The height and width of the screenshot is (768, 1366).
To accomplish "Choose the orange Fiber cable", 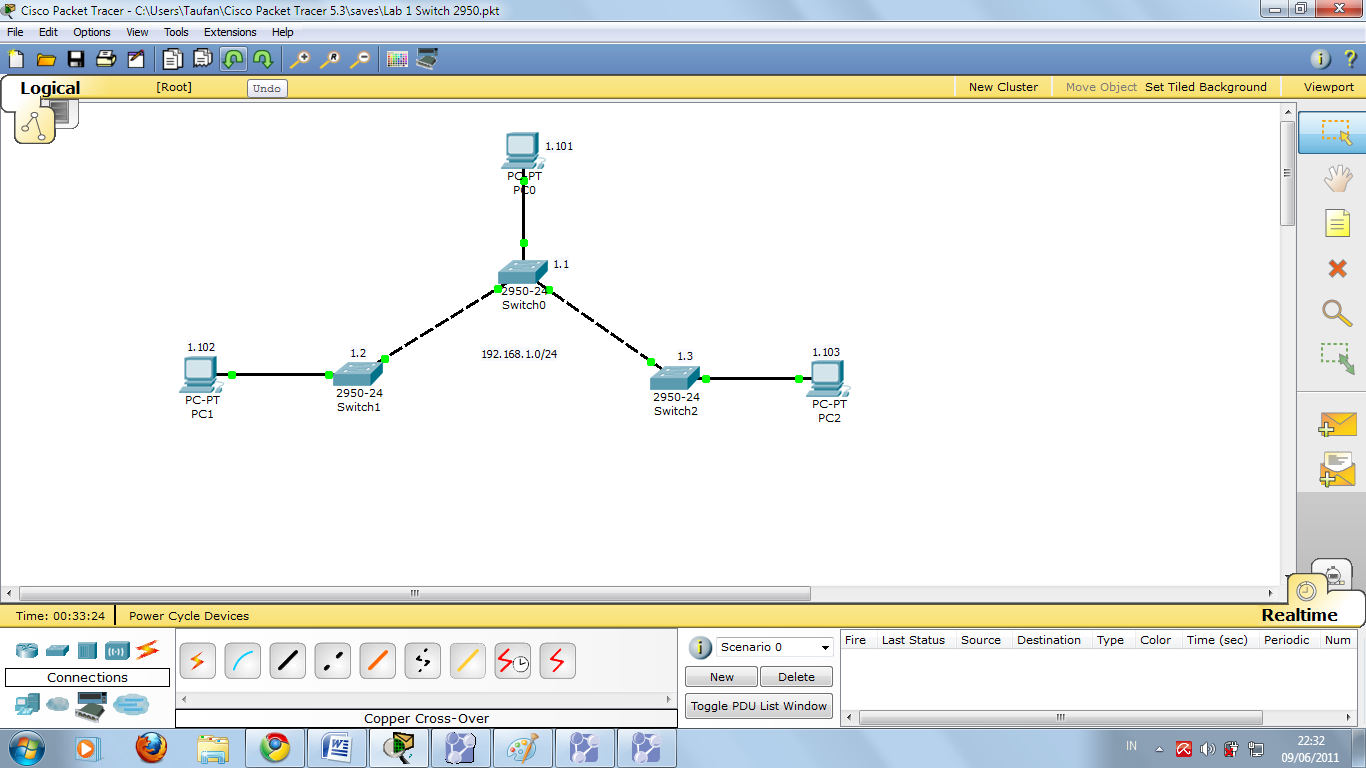I will [378, 661].
